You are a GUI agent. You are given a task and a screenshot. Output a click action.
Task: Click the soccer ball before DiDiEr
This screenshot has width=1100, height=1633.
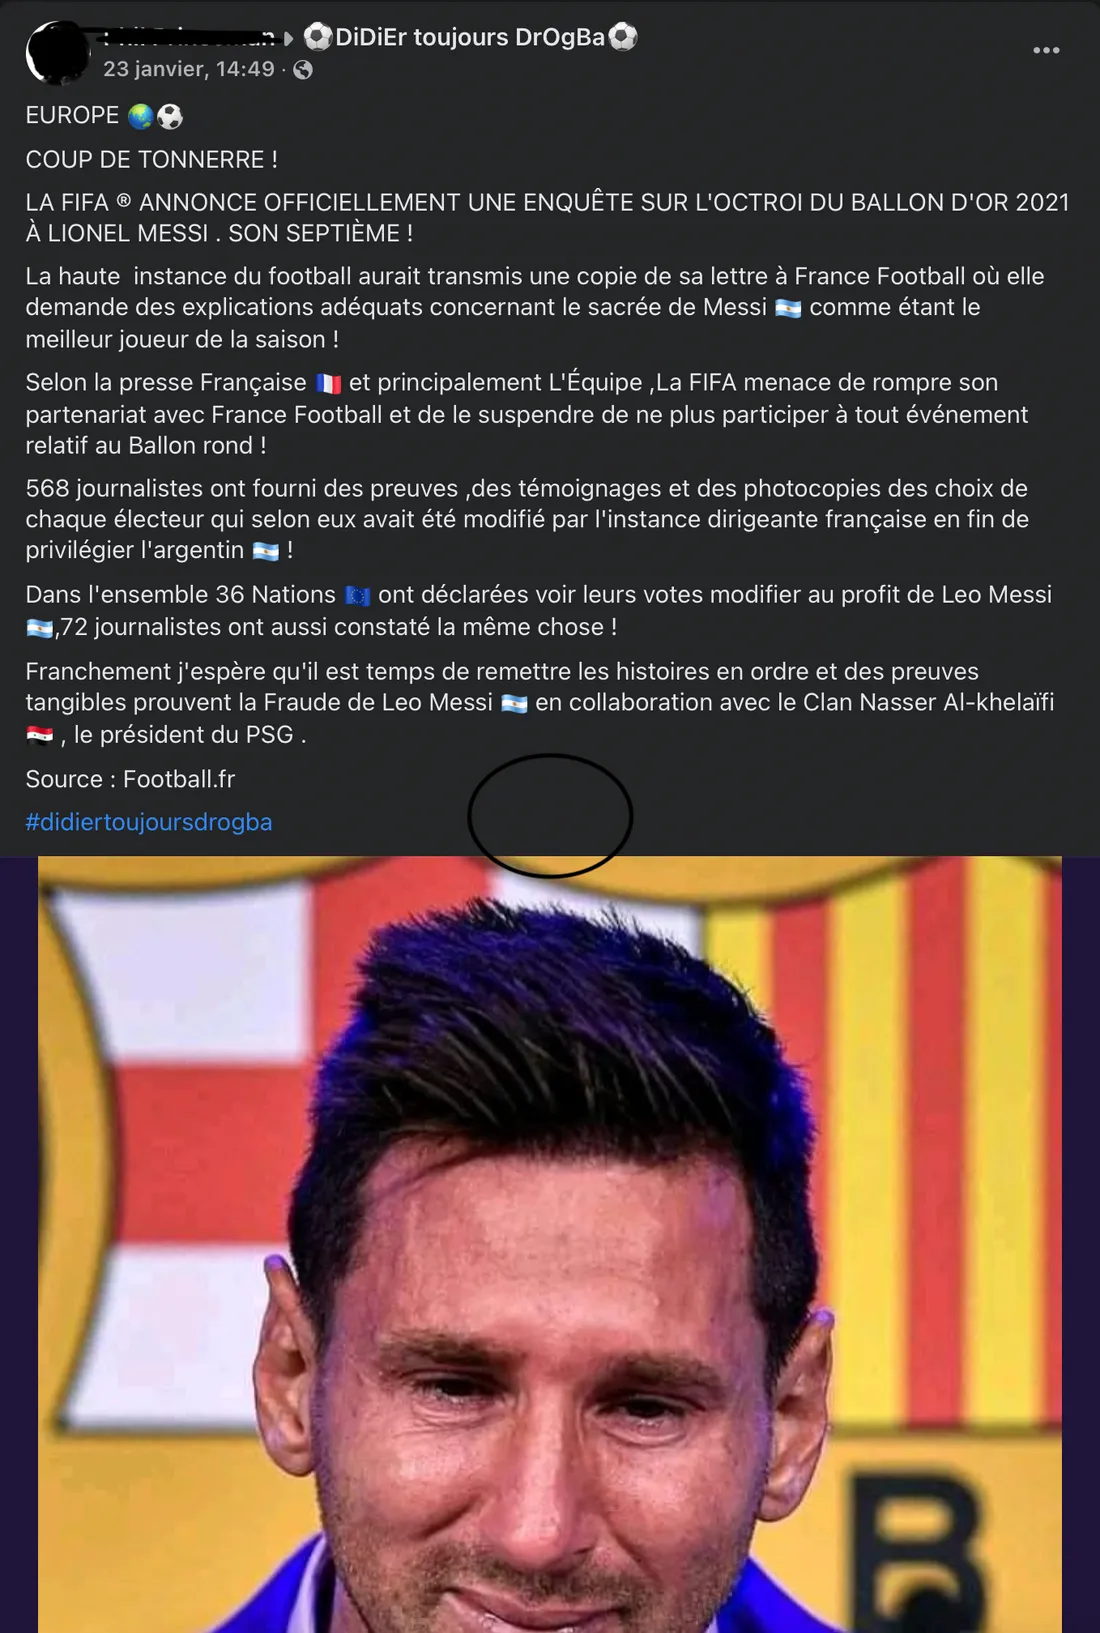(318, 38)
